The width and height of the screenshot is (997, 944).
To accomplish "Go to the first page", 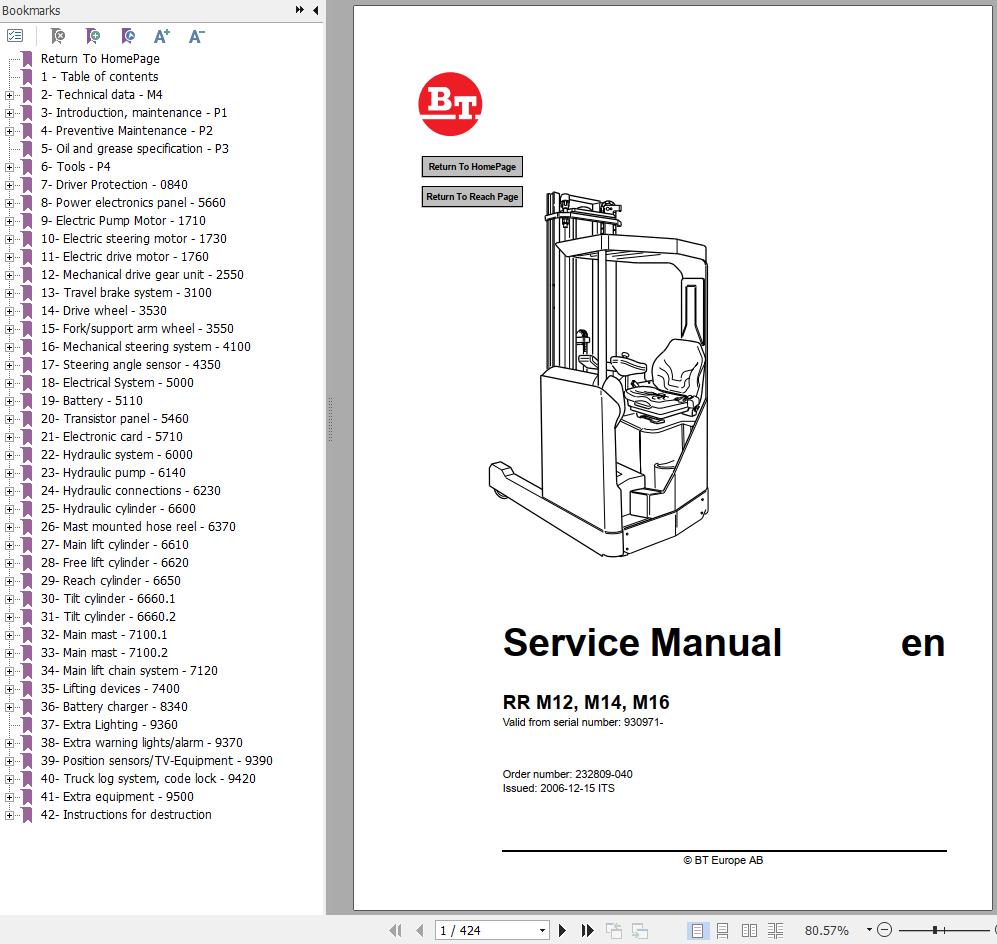I will (x=395, y=930).
